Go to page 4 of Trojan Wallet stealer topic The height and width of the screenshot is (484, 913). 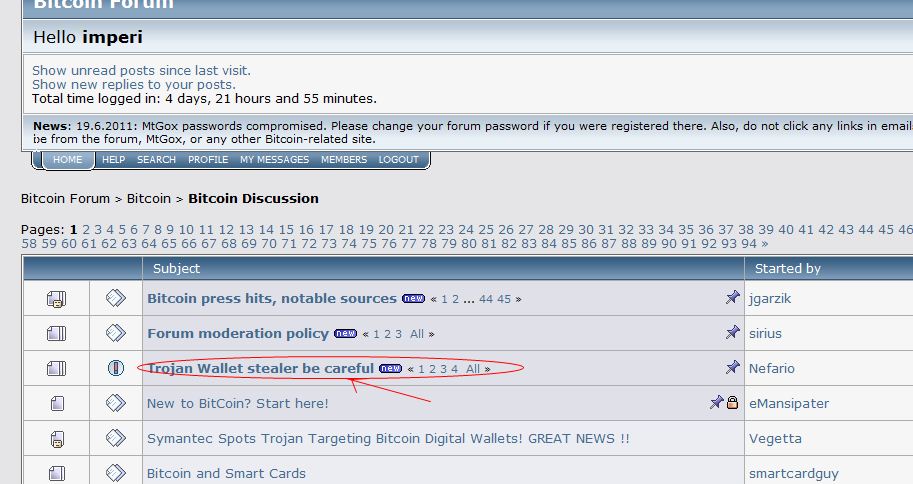[454, 369]
